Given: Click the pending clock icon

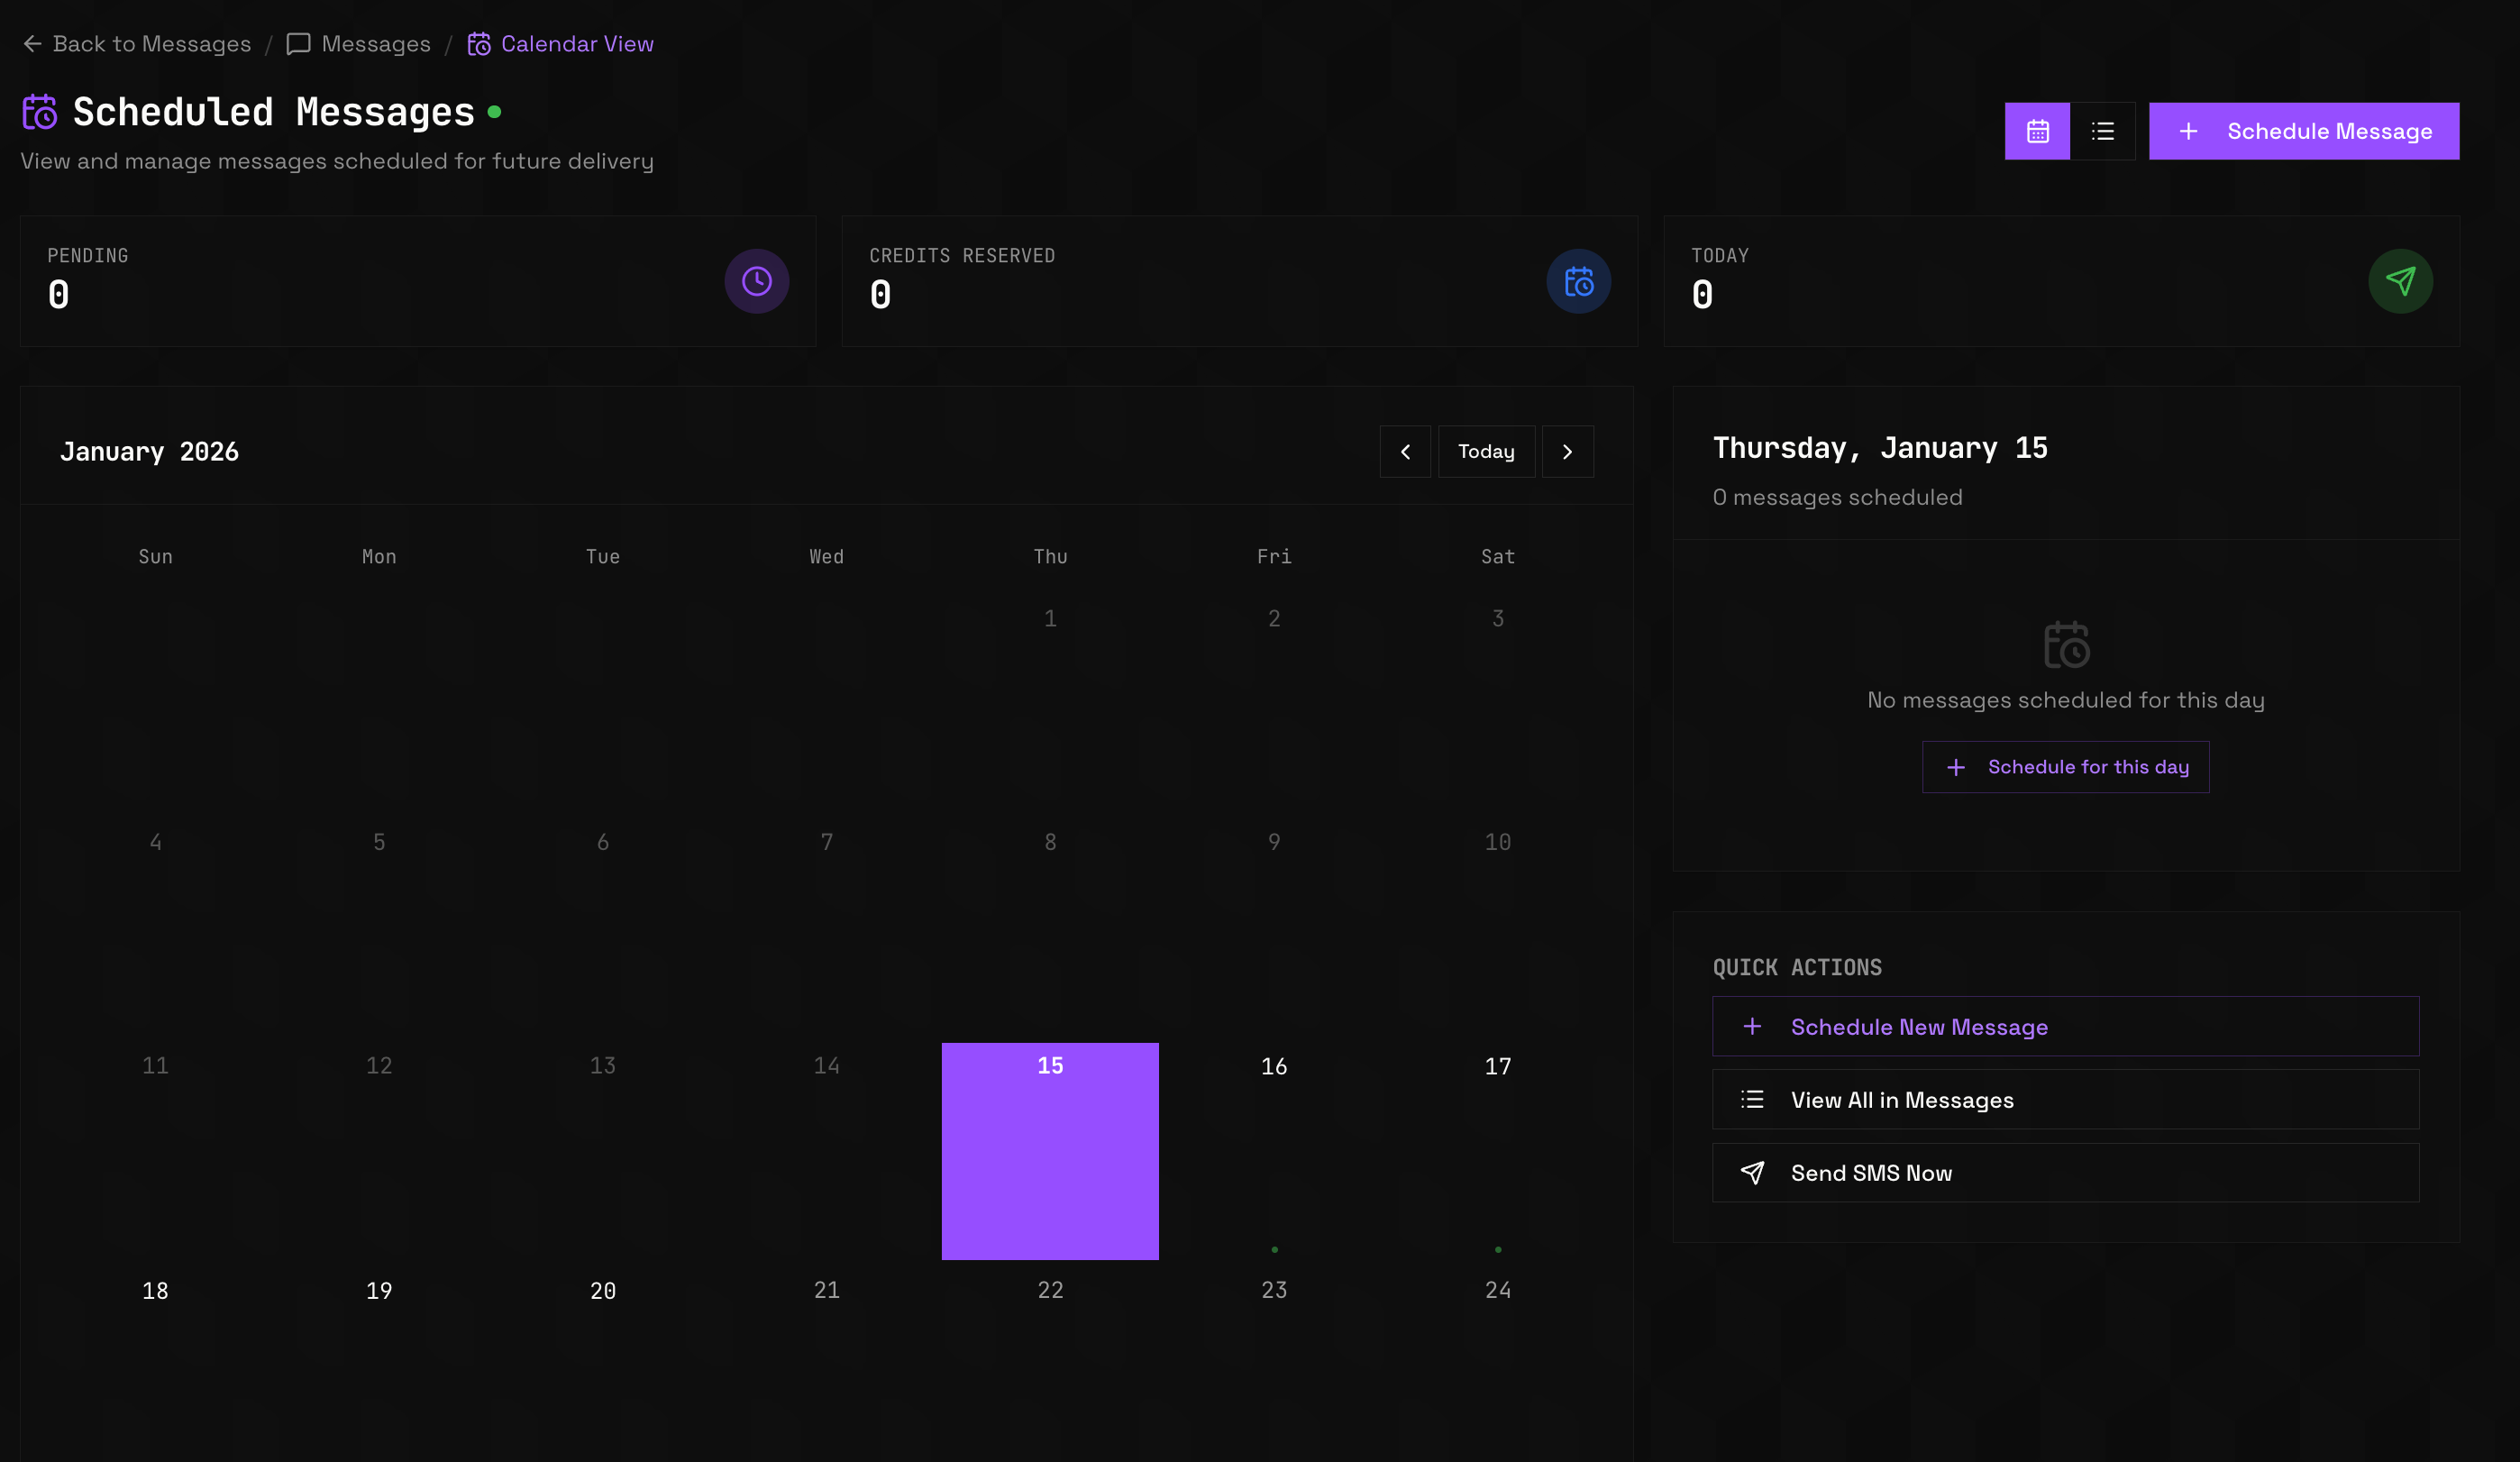Looking at the screenshot, I should (x=756, y=281).
